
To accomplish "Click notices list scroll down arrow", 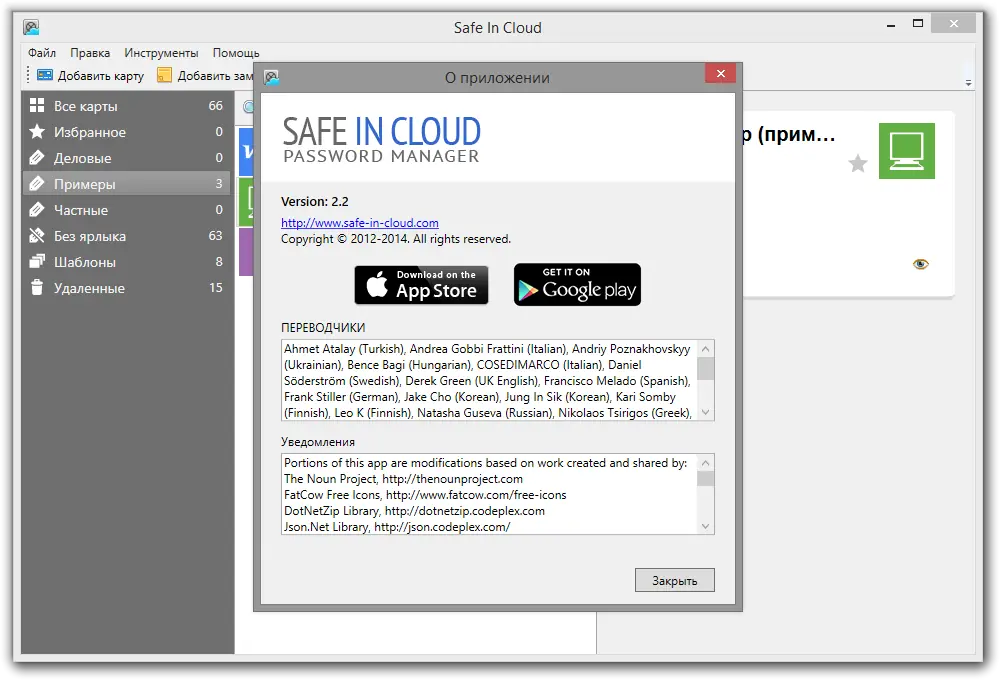I will point(705,526).
